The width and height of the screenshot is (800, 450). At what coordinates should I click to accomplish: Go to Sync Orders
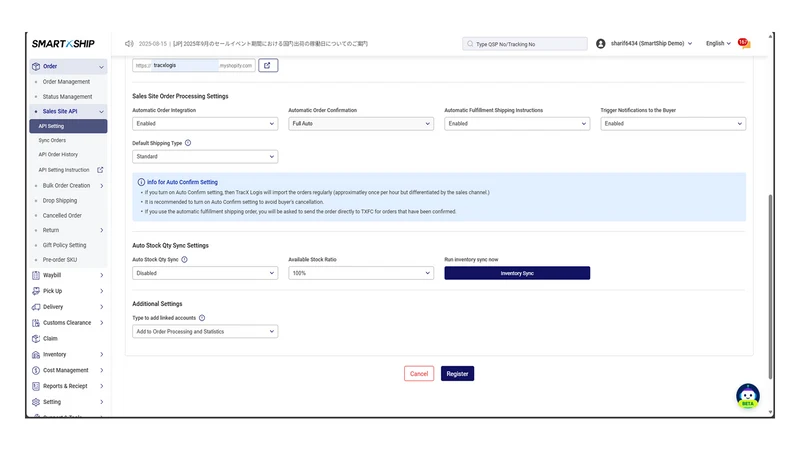pos(52,140)
